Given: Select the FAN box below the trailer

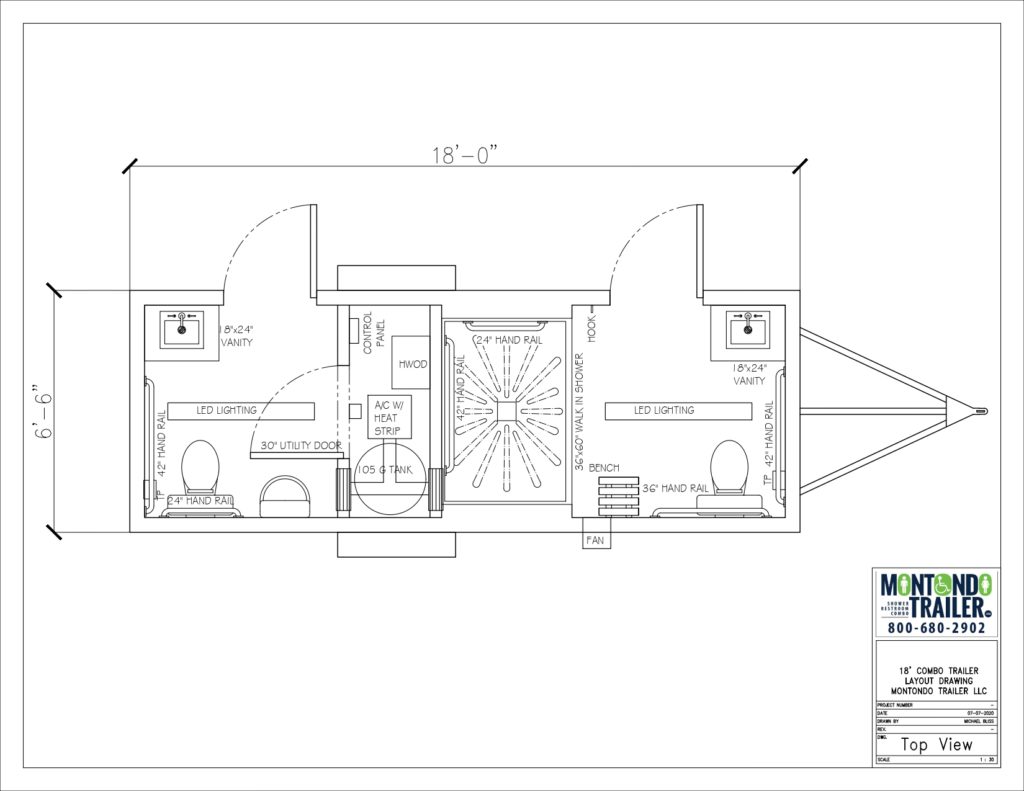Looking at the screenshot, I should [596, 538].
